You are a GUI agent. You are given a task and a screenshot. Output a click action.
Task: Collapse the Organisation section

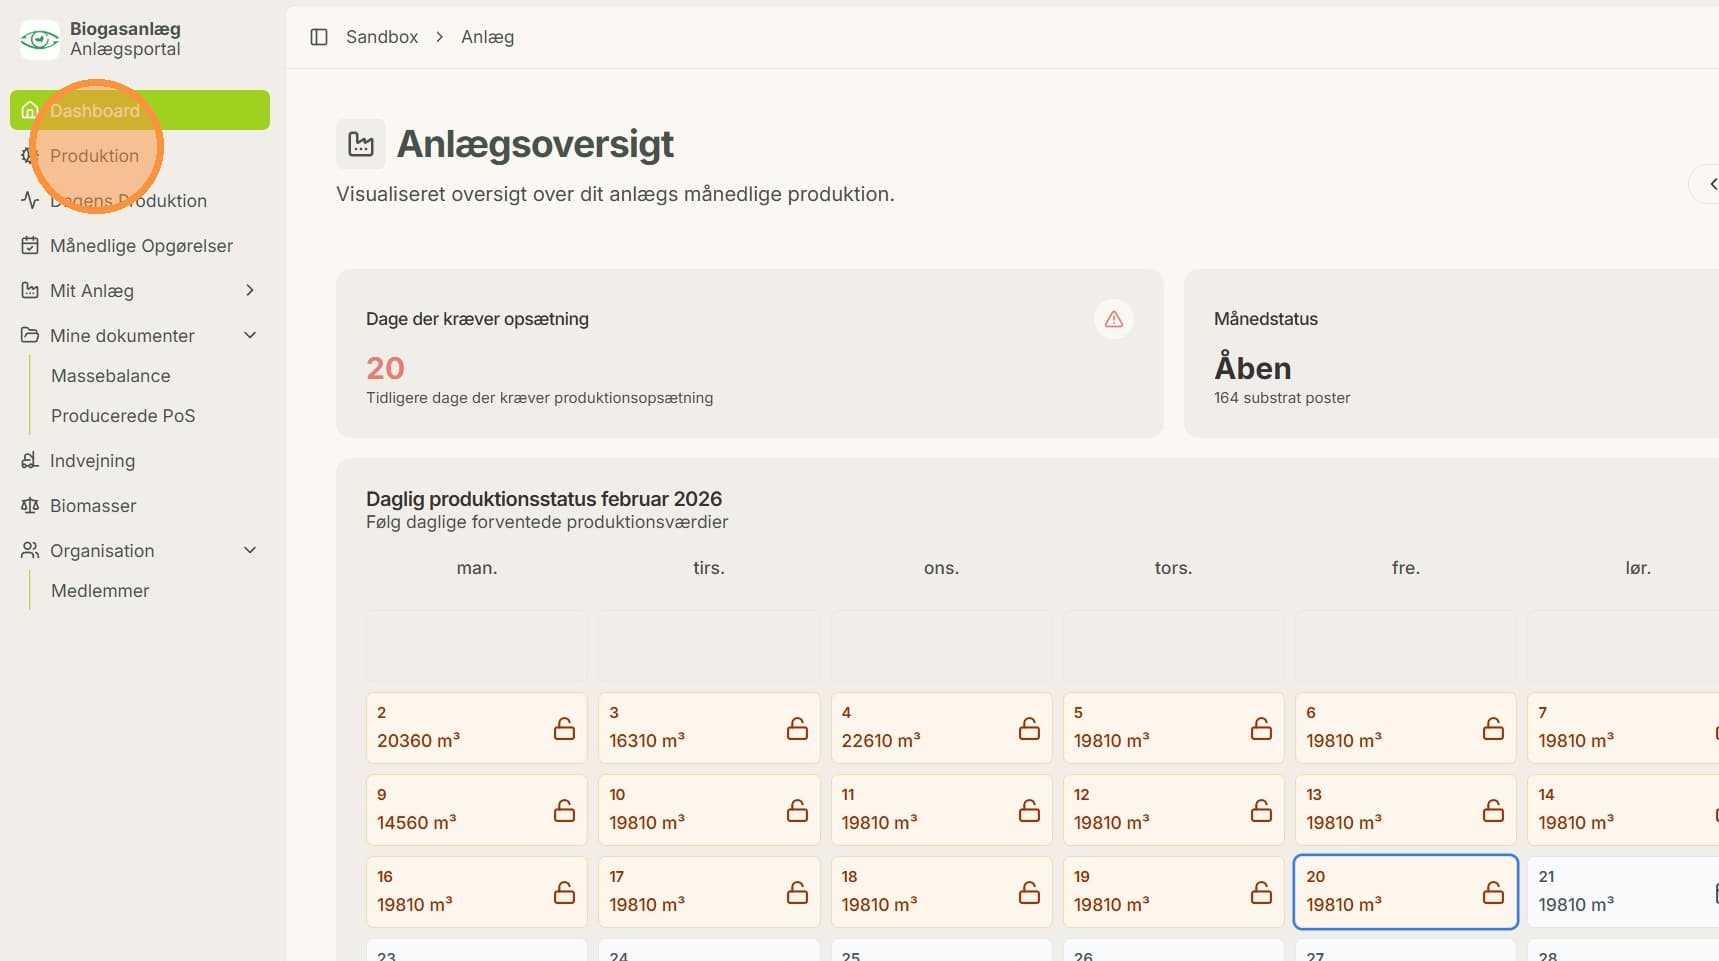pos(250,550)
